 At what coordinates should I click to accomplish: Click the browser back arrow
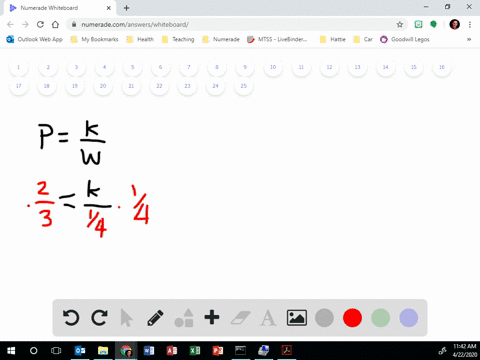pyautogui.click(x=10, y=24)
